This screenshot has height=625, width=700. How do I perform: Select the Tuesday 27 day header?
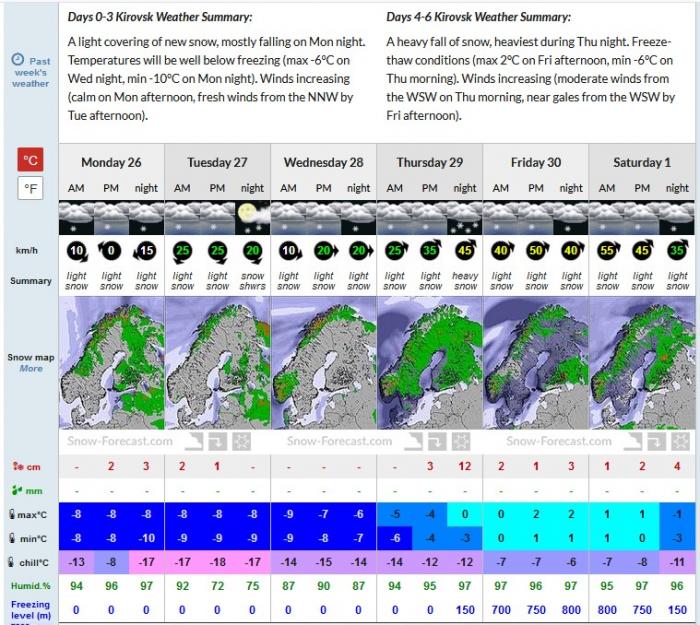217,162
